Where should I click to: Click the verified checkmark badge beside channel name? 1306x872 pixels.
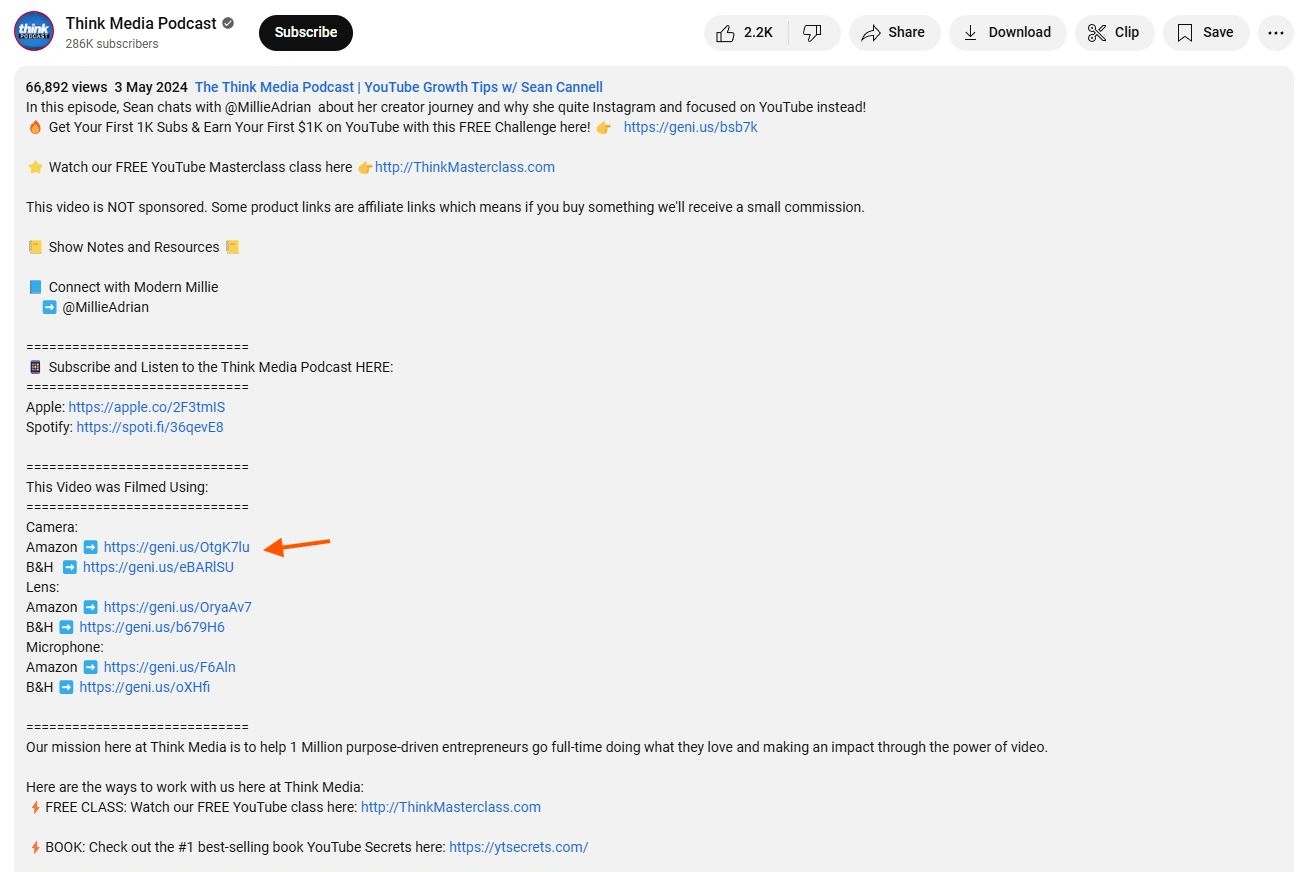click(x=228, y=23)
